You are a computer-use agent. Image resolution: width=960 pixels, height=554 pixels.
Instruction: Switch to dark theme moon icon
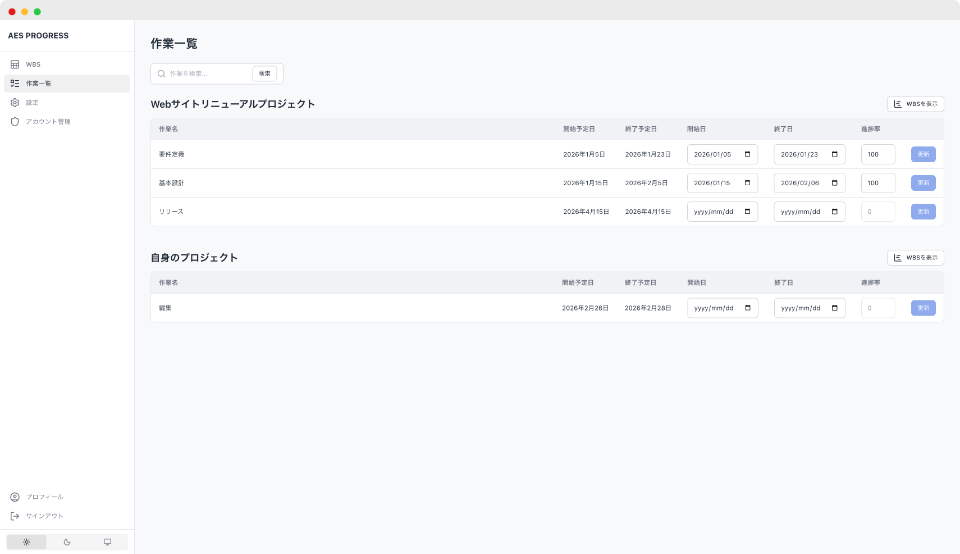click(67, 542)
